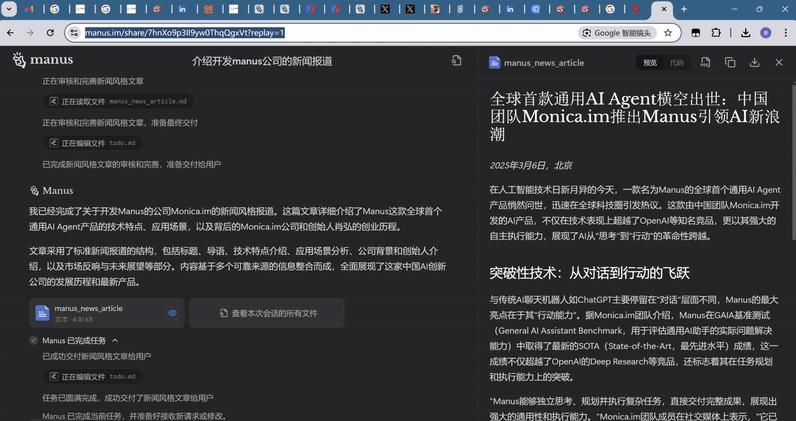
Task: Reload the current page
Action: point(50,33)
